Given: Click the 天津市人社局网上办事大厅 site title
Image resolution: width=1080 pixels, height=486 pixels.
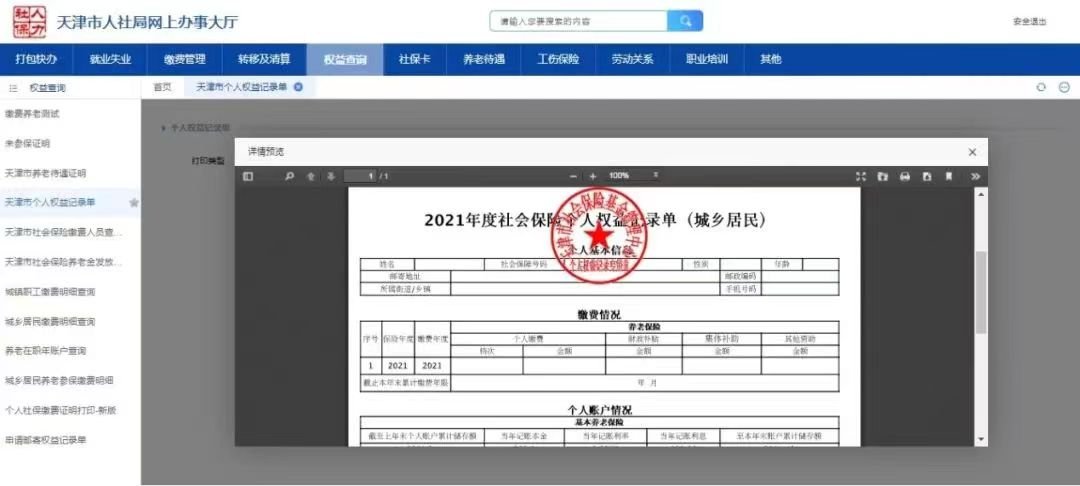Looking at the screenshot, I should point(147,22).
